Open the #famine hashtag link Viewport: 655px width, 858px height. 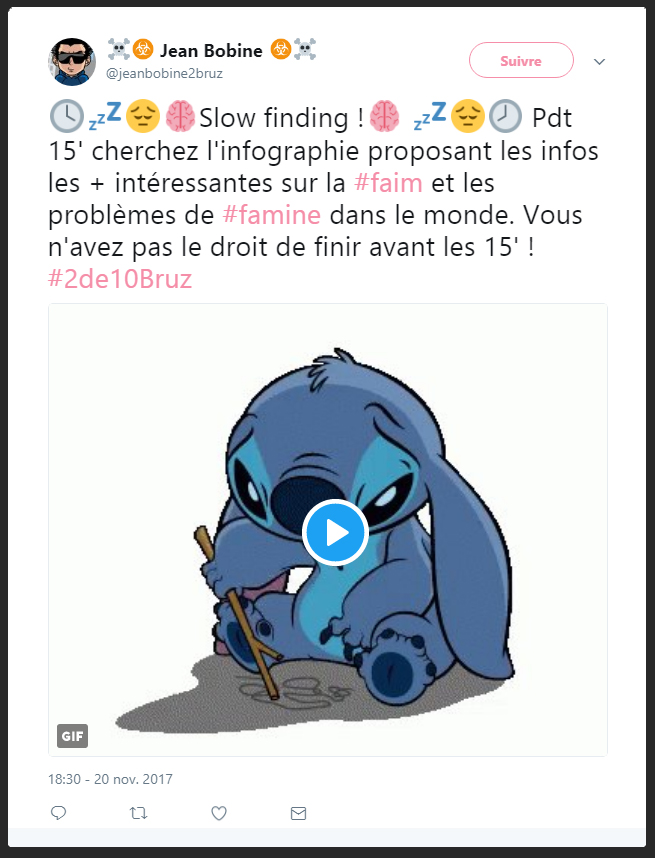tap(271, 215)
